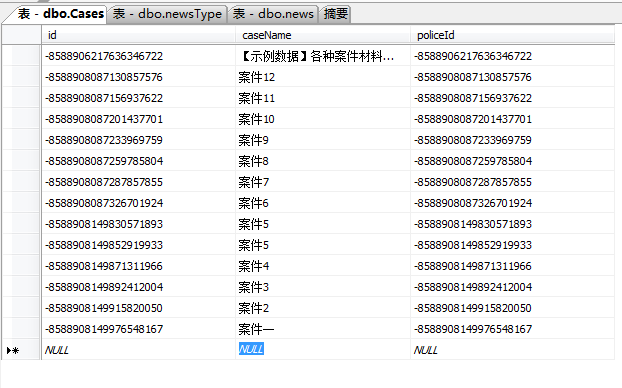Click policeId cell -8588908087287857855
Viewport: 622px width, 388px height.
(513, 182)
